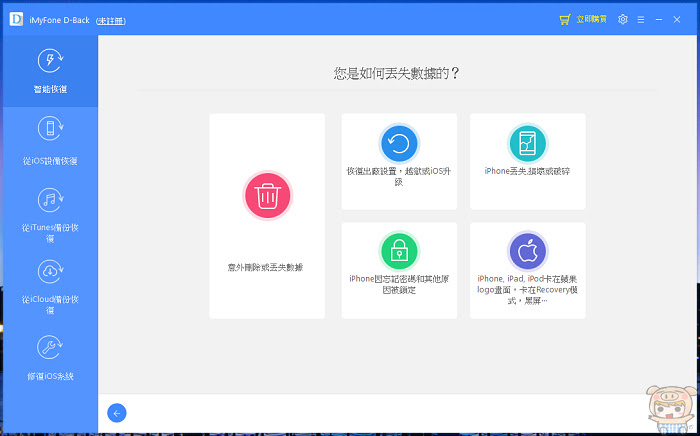This screenshot has width=700, height=436.
Task: Choose 恢復出廠設置,越獄或iOS升級 option text
Action: click(399, 176)
